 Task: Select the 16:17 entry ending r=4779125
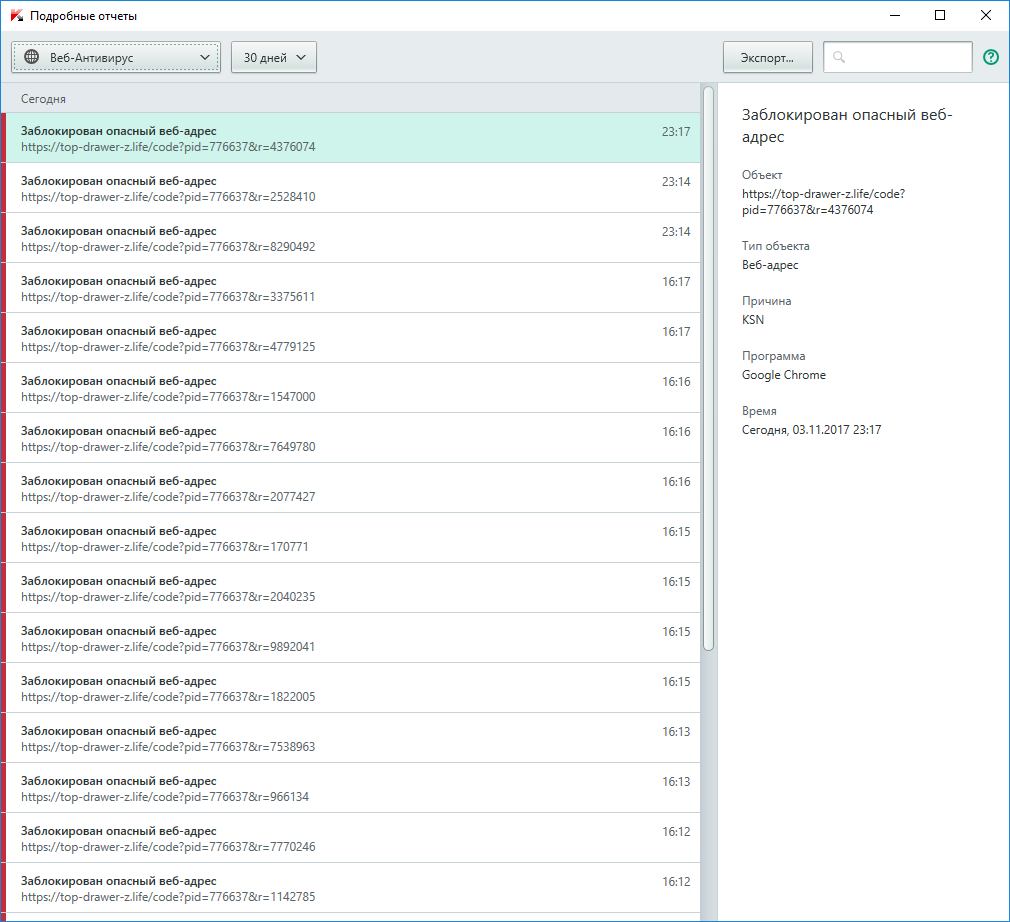[x=350, y=338]
